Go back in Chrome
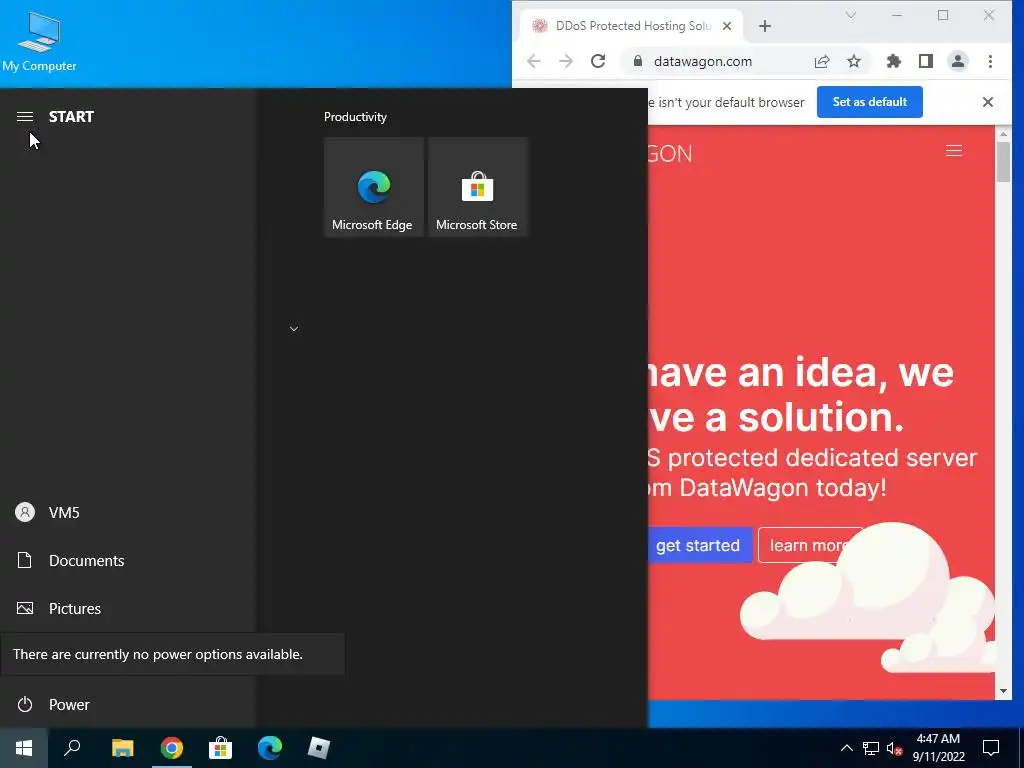The image size is (1024, 768). click(534, 61)
